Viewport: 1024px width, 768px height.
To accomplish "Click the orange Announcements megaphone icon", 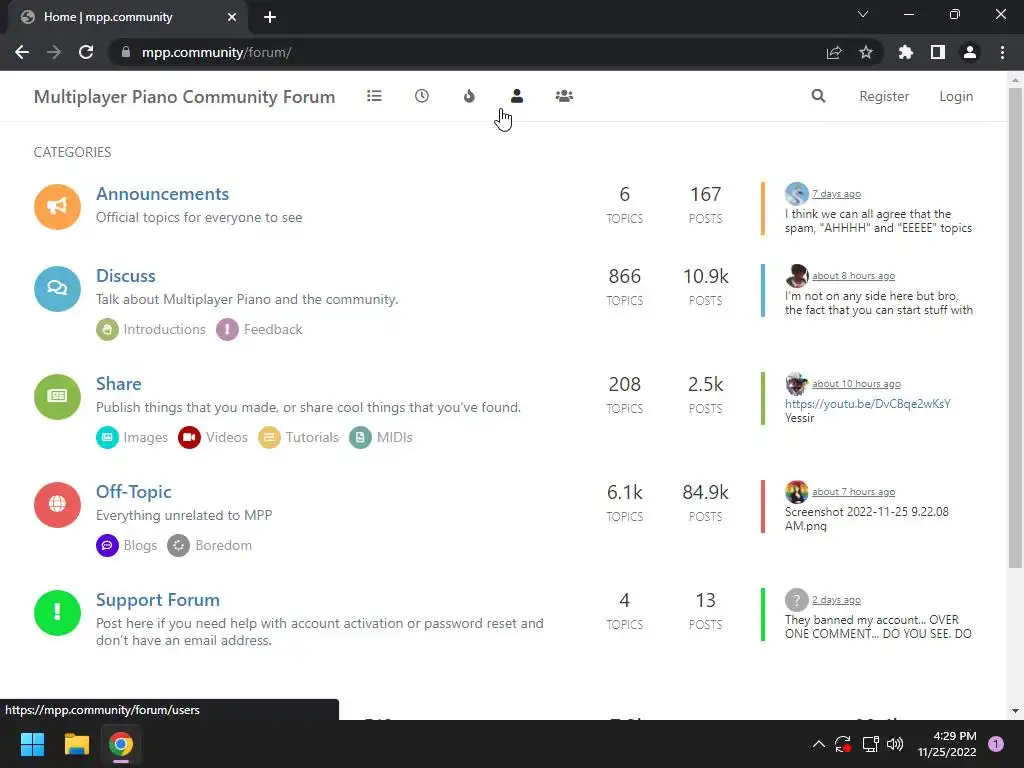I will [57, 207].
